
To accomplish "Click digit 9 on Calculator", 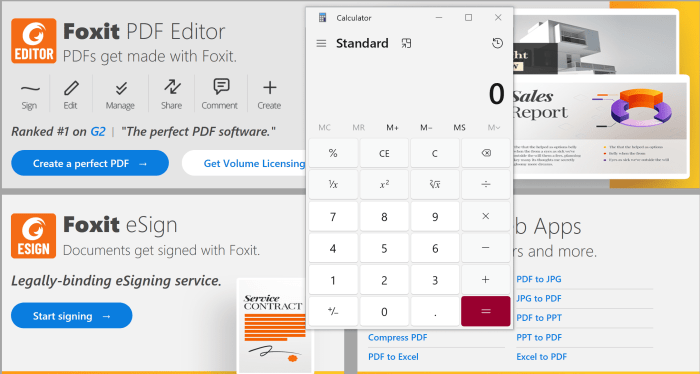I will [435, 216].
